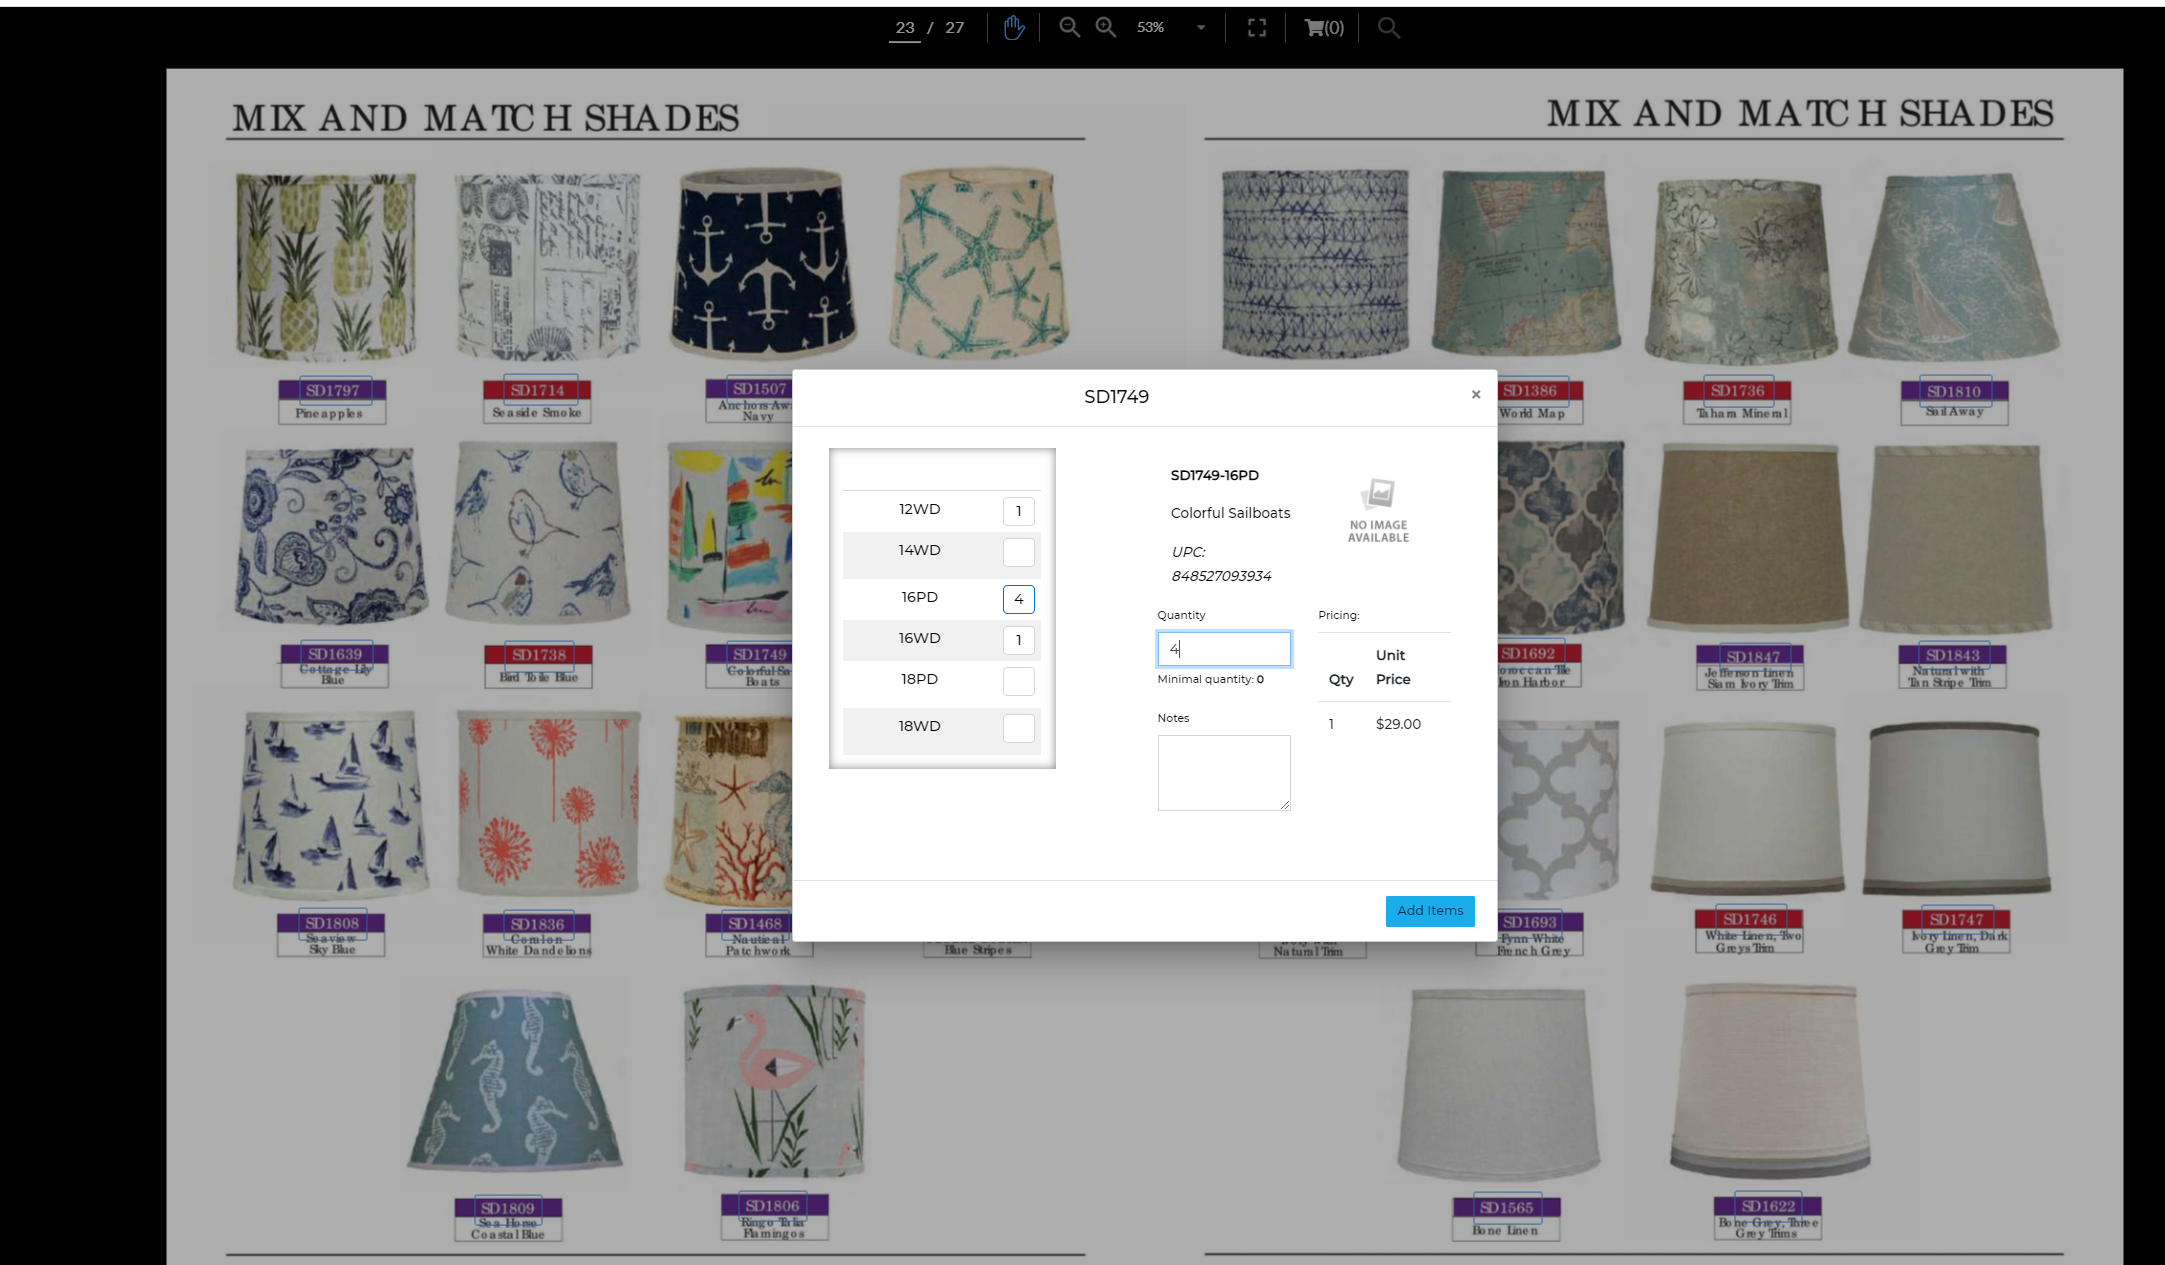This screenshot has width=2165, height=1265.
Task: Click the no image available placeholder
Action: 1378,511
